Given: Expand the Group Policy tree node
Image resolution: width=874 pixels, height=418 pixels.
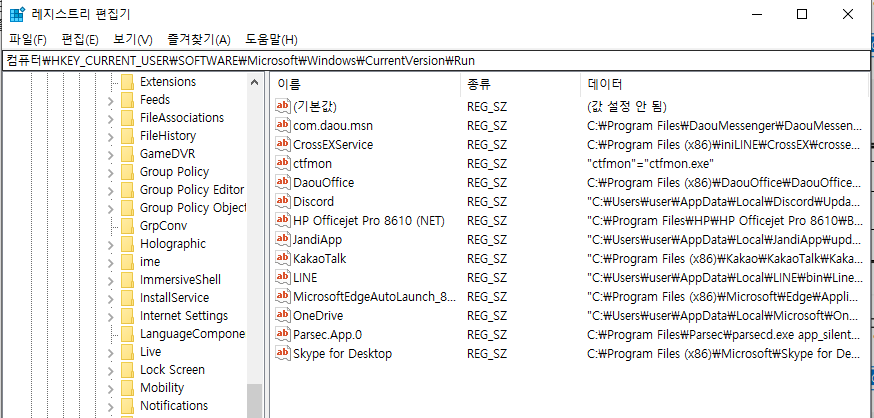Looking at the screenshot, I should (x=110, y=173).
